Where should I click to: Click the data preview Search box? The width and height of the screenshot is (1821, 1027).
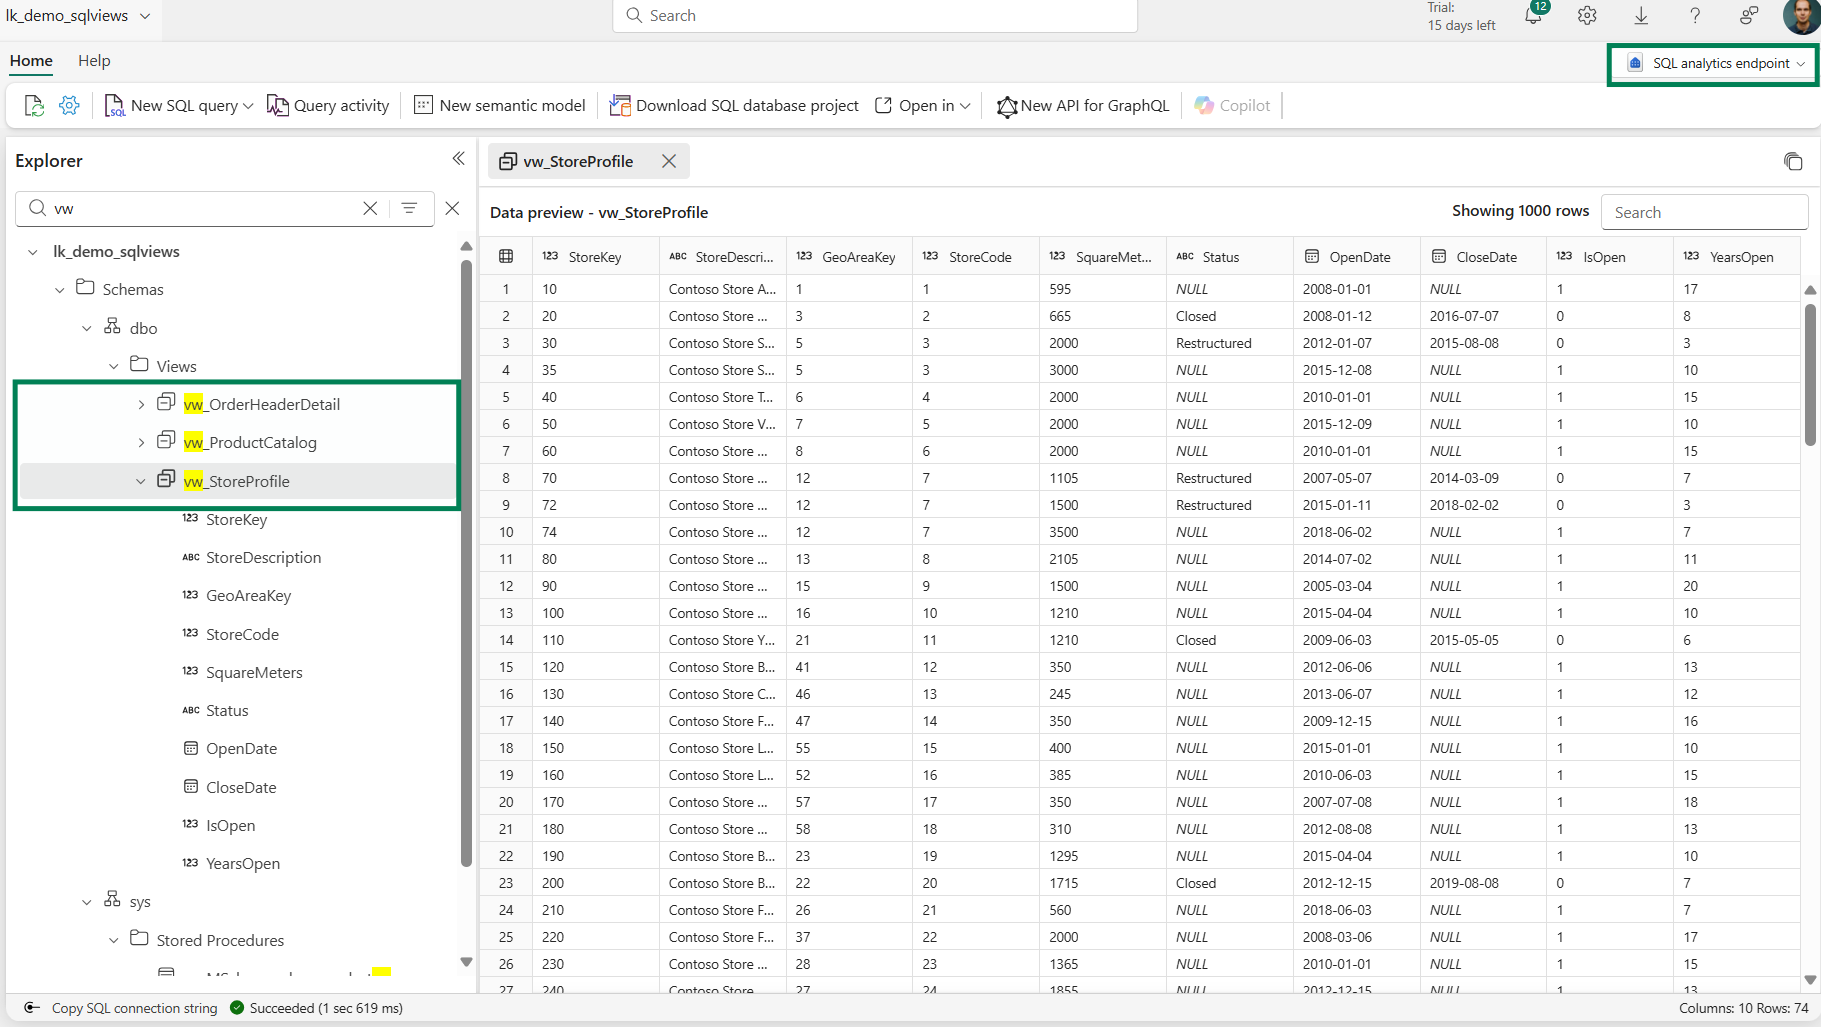1704,212
